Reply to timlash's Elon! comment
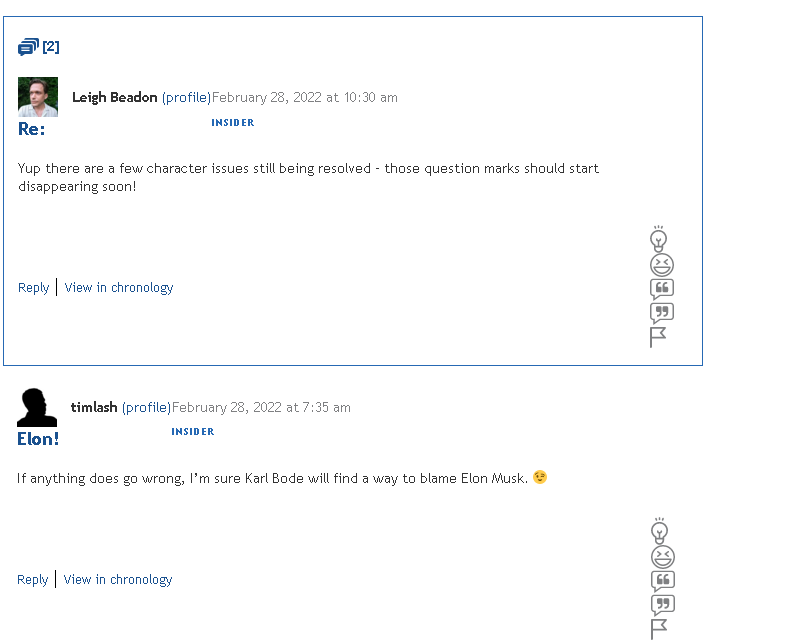Viewport: 792px width, 641px height. 32,580
